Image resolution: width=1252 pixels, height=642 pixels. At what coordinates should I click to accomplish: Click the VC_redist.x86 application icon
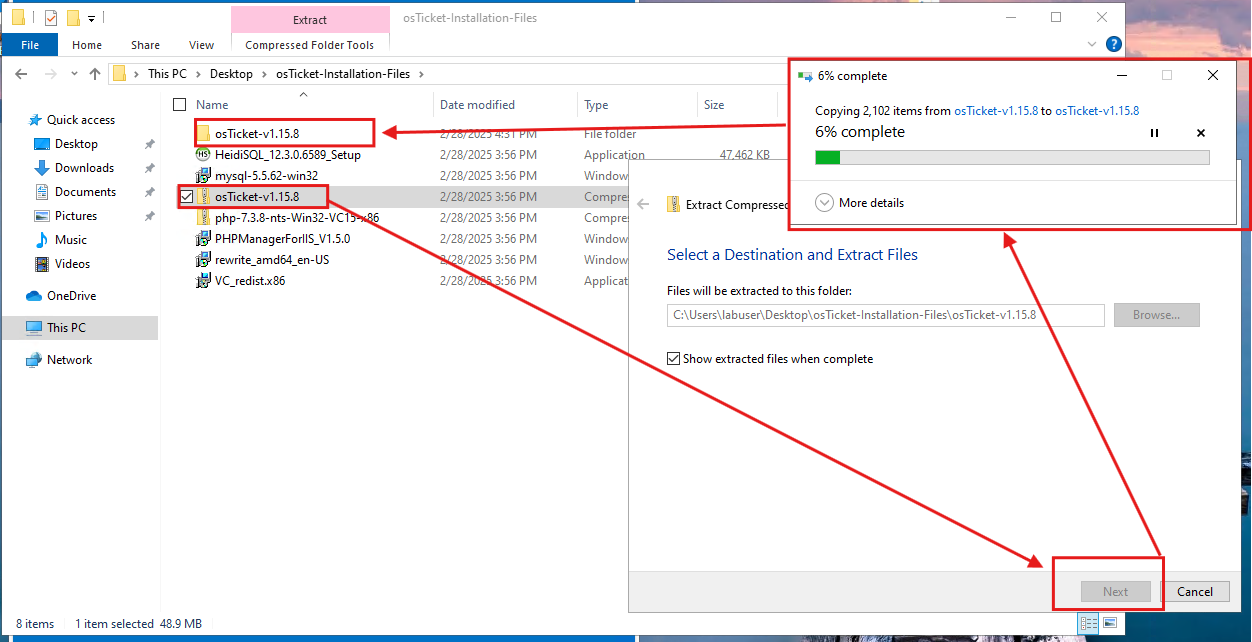pos(204,281)
